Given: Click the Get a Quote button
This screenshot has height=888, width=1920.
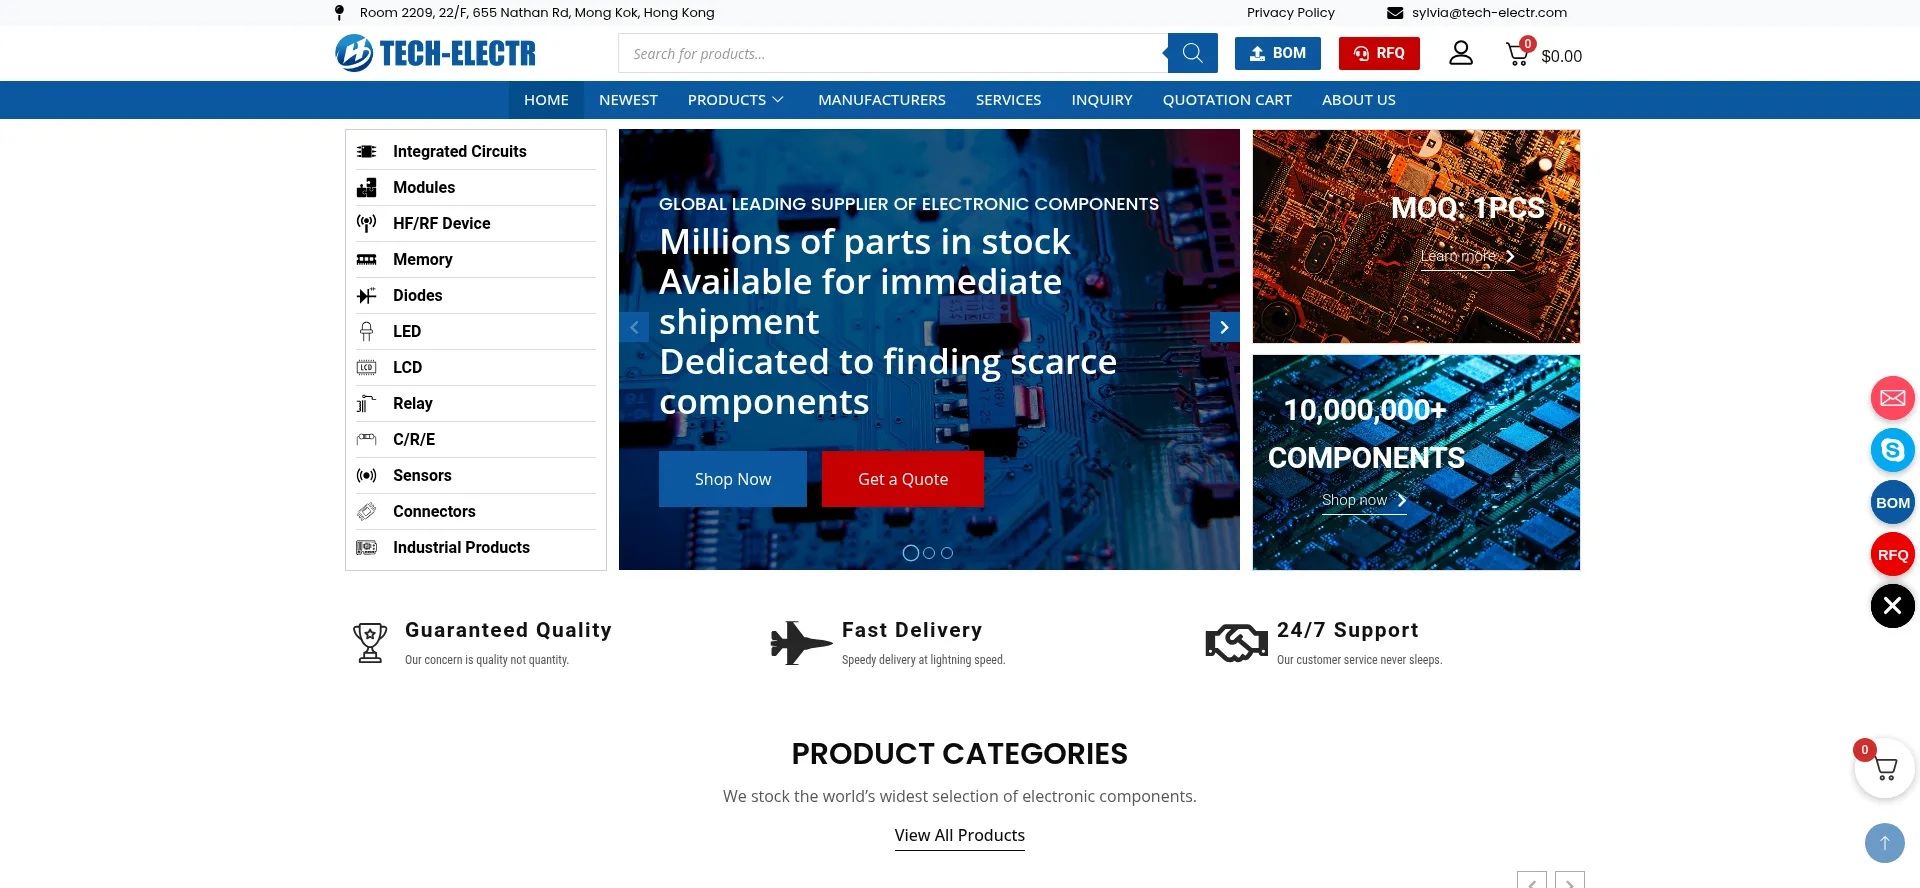Looking at the screenshot, I should click(x=902, y=479).
